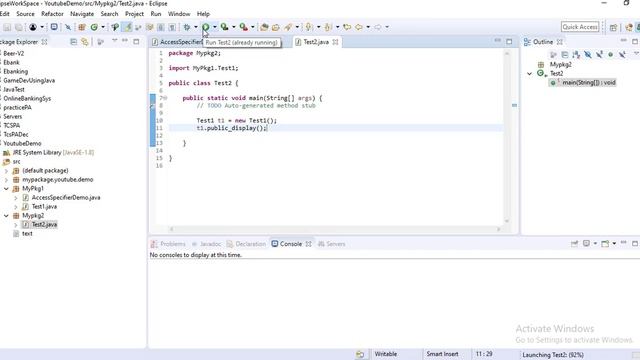Click the New Java Package icon

point(82,27)
